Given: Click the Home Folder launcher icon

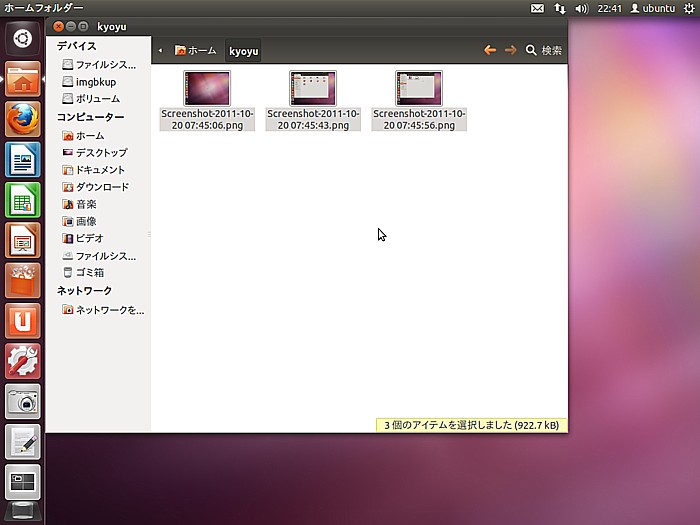Looking at the screenshot, I should [22, 79].
